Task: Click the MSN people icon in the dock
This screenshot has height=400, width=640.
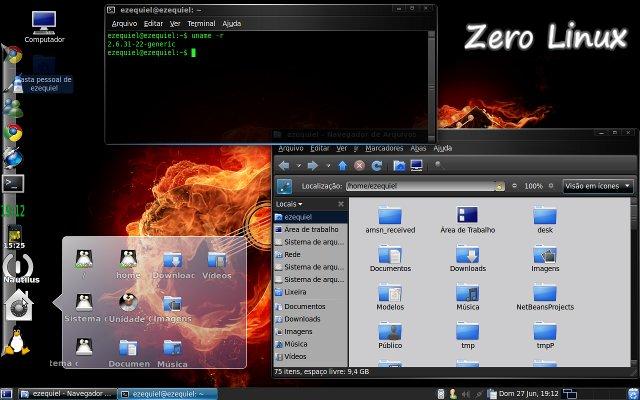Action: pos(13,108)
